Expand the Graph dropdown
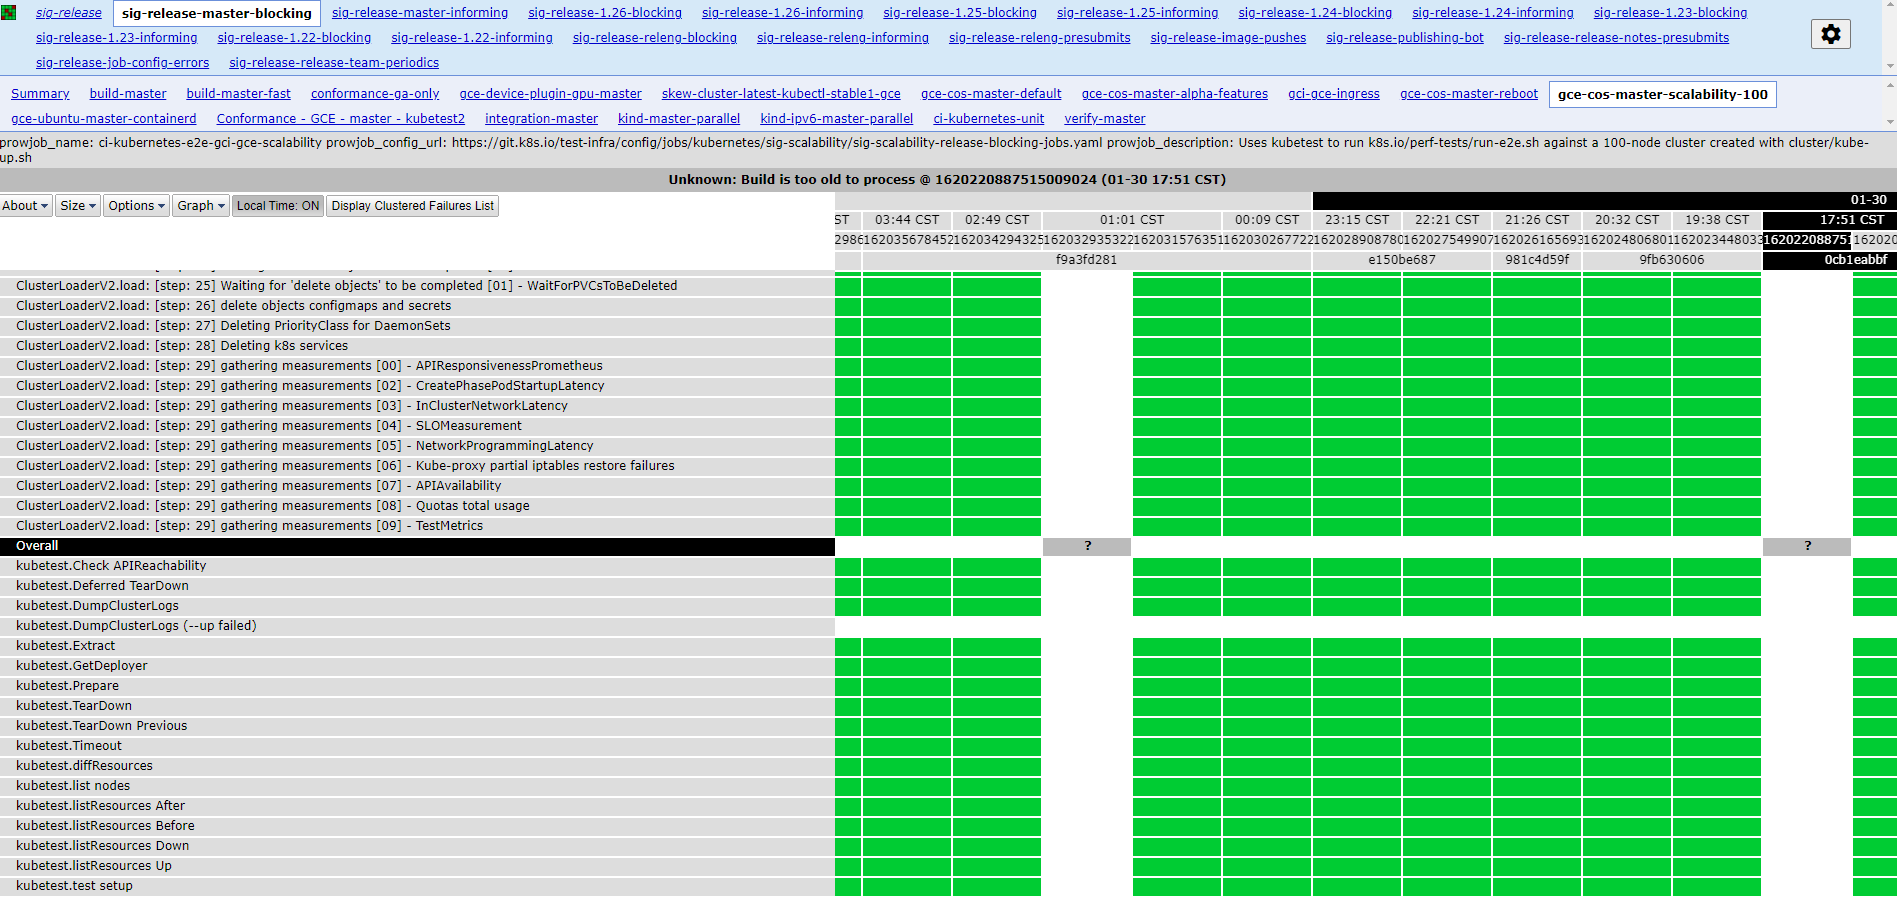 201,206
